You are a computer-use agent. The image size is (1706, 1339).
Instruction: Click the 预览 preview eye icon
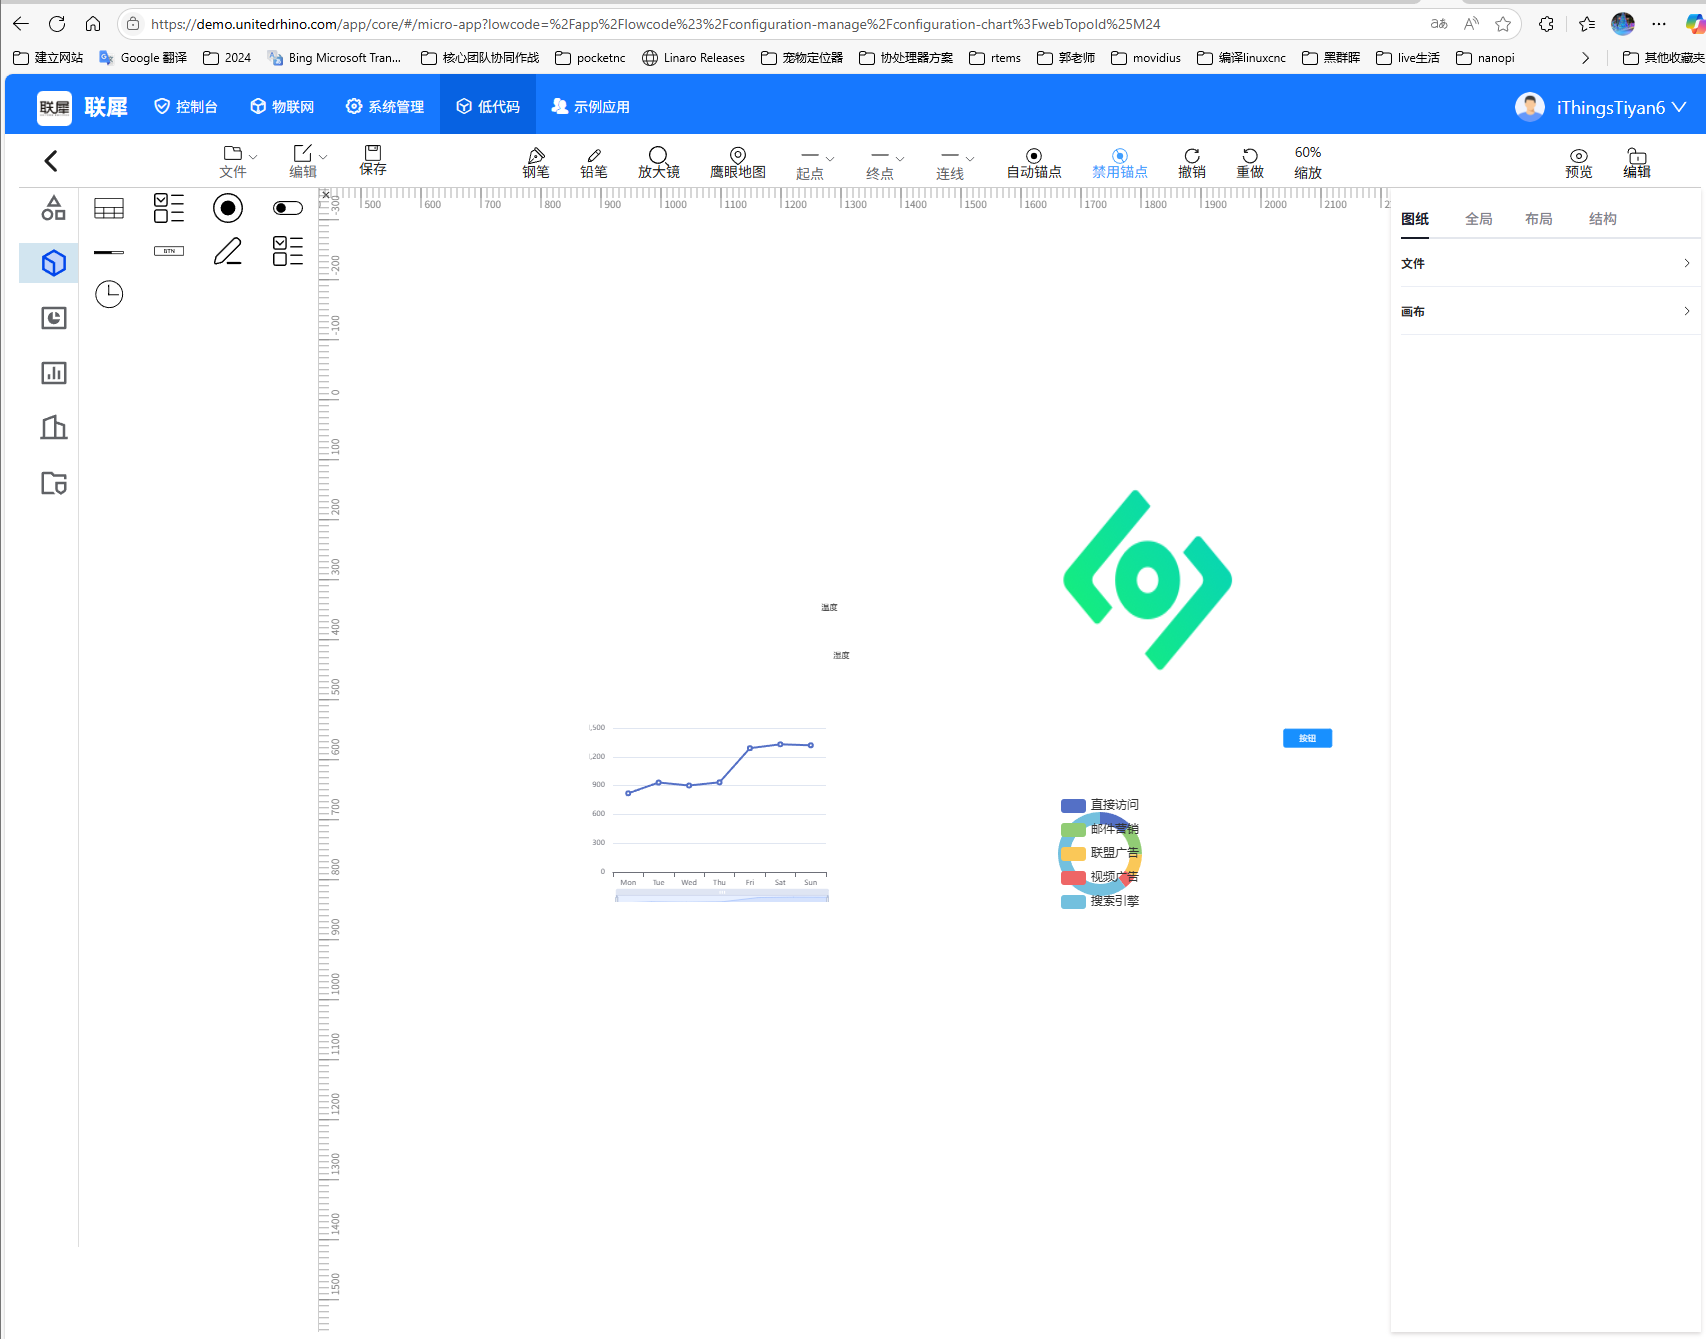pyautogui.click(x=1579, y=163)
